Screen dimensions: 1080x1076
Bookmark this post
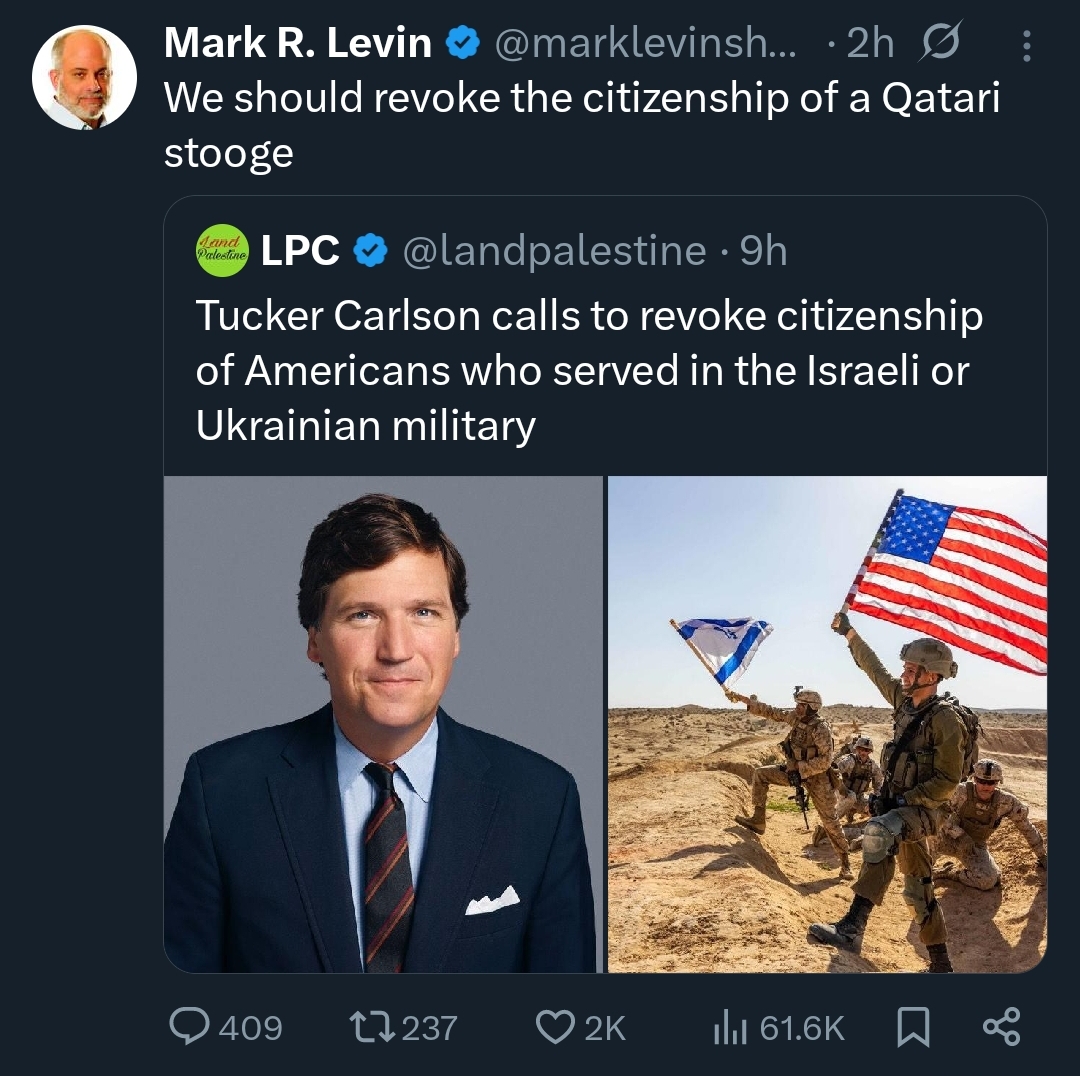coord(912,1027)
